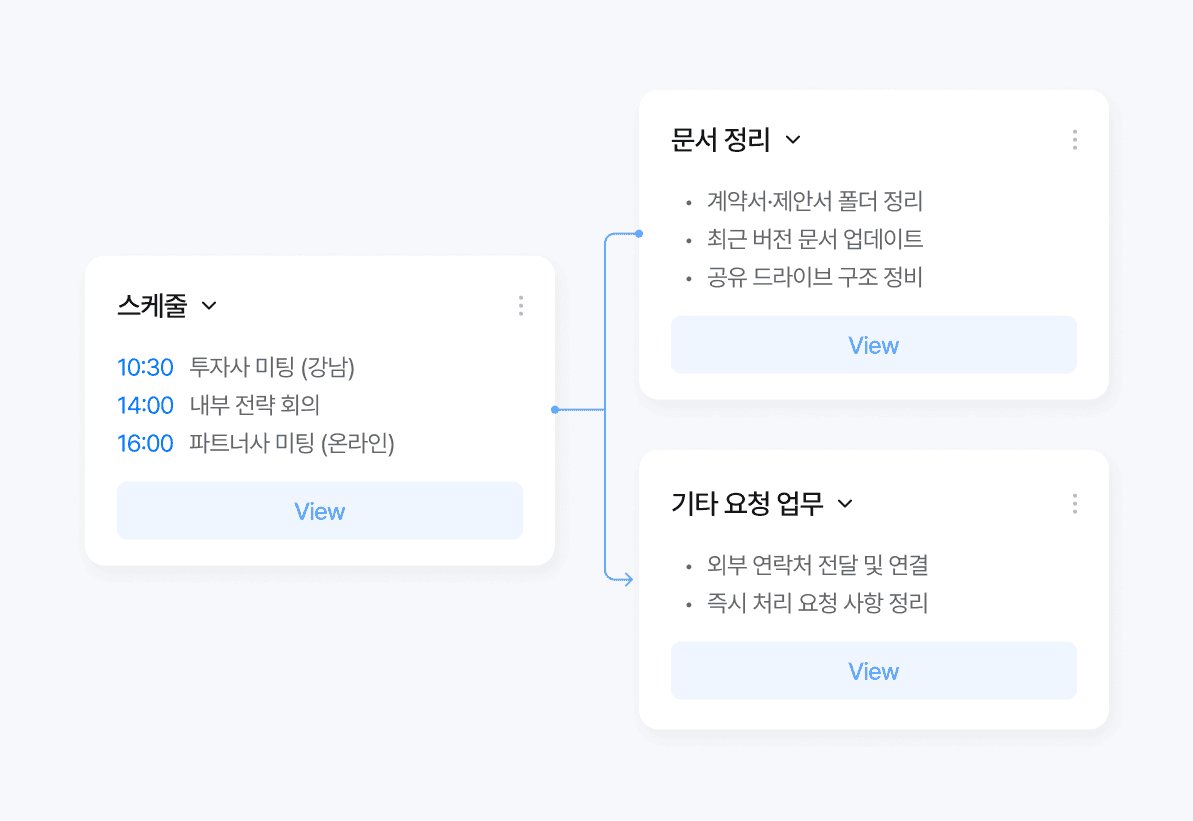Click View on the 스케줄 card

319,510
